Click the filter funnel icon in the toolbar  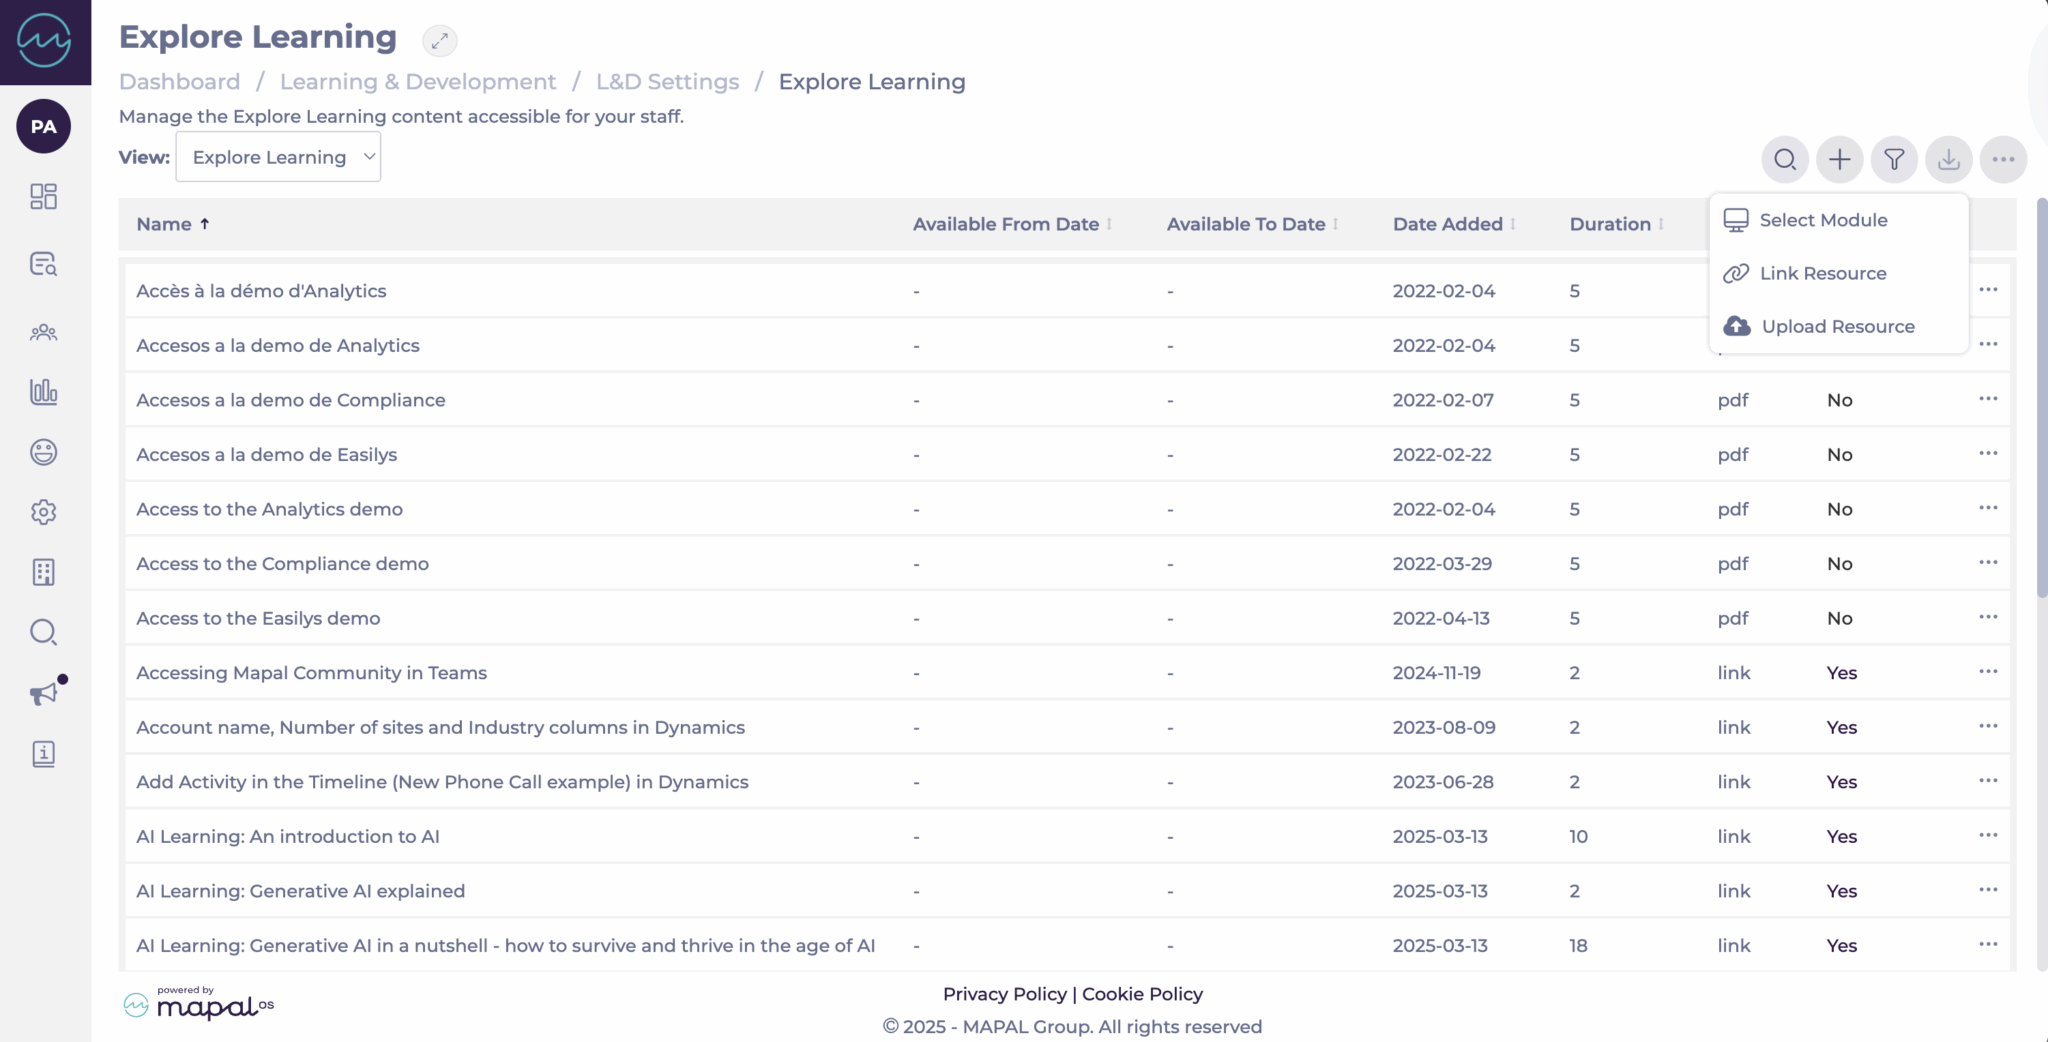click(1893, 159)
